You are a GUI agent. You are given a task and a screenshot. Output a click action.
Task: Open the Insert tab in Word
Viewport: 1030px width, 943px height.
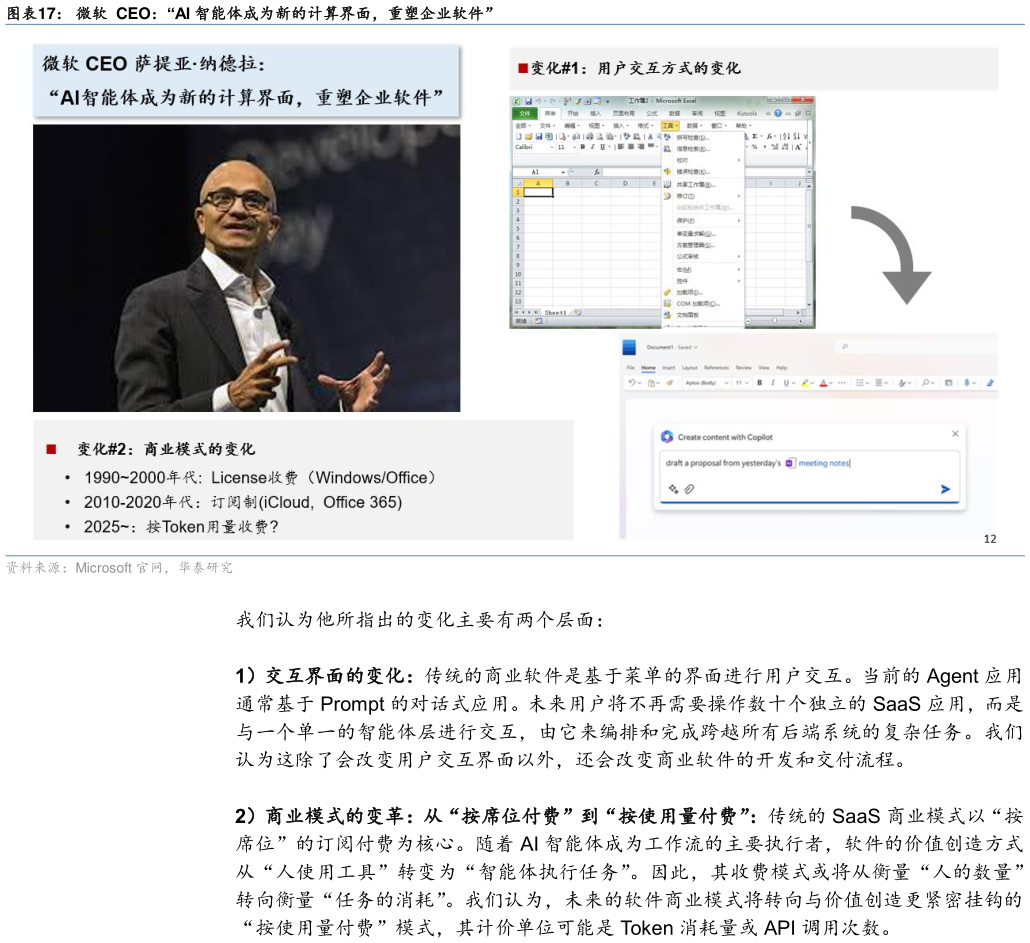(x=668, y=368)
